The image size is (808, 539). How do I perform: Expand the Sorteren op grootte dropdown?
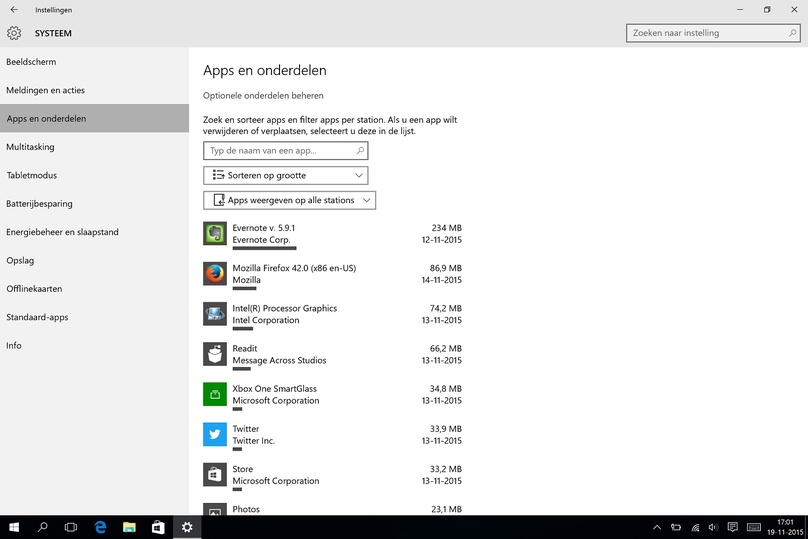[285, 175]
